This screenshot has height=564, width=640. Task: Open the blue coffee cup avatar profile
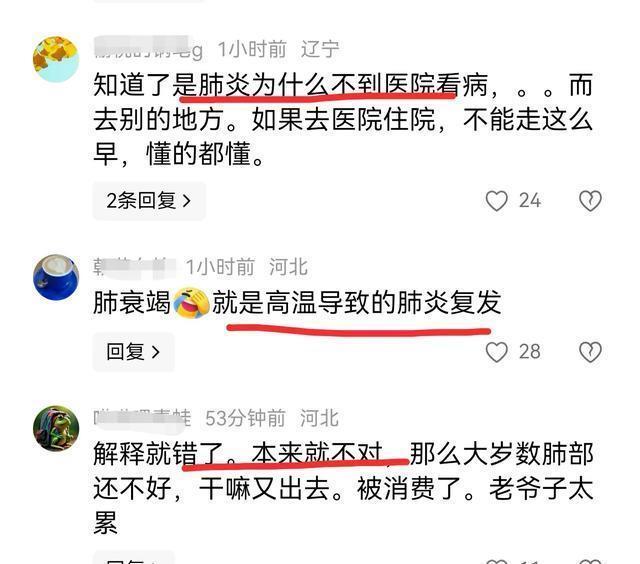click(x=56, y=277)
